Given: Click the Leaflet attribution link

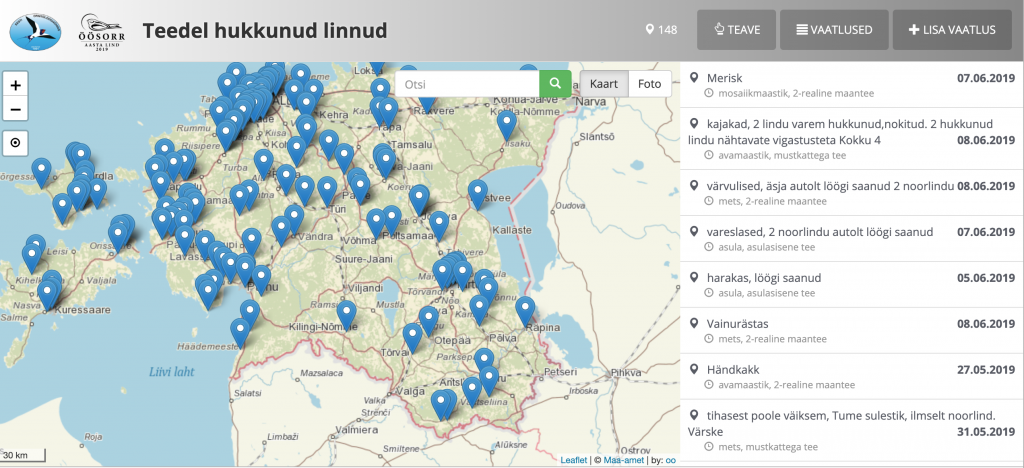Looking at the screenshot, I should pos(574,460).
